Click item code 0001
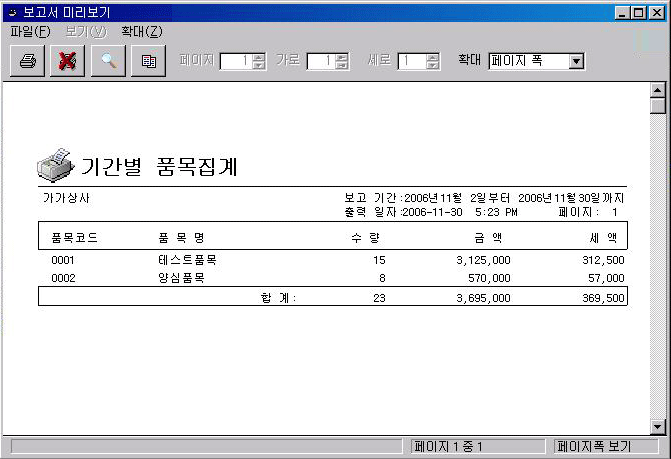This screenshot has height=459, width=671. pos(63,260)
